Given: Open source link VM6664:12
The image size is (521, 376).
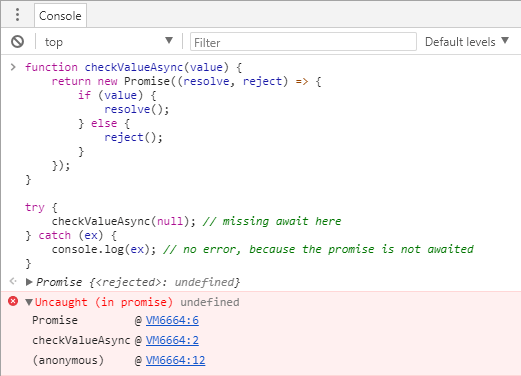Looking at the screenshot, I should click(175, 360).
